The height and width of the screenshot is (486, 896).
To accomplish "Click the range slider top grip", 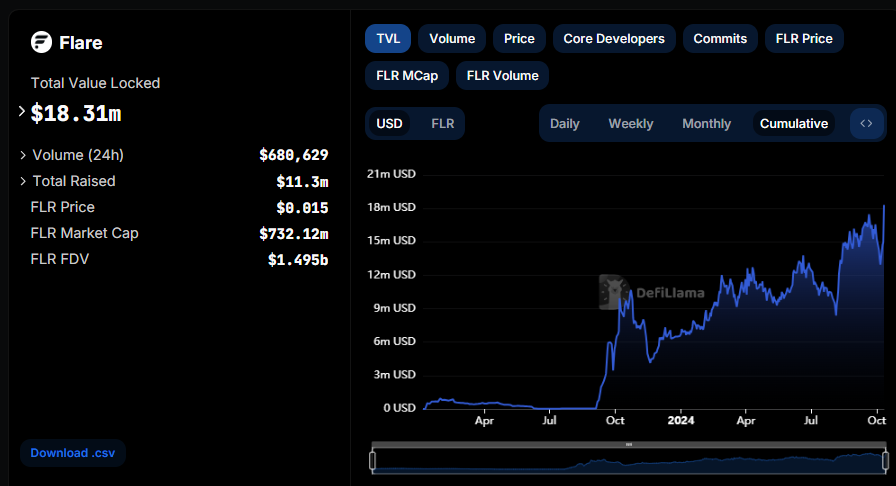I will [629, 444].
